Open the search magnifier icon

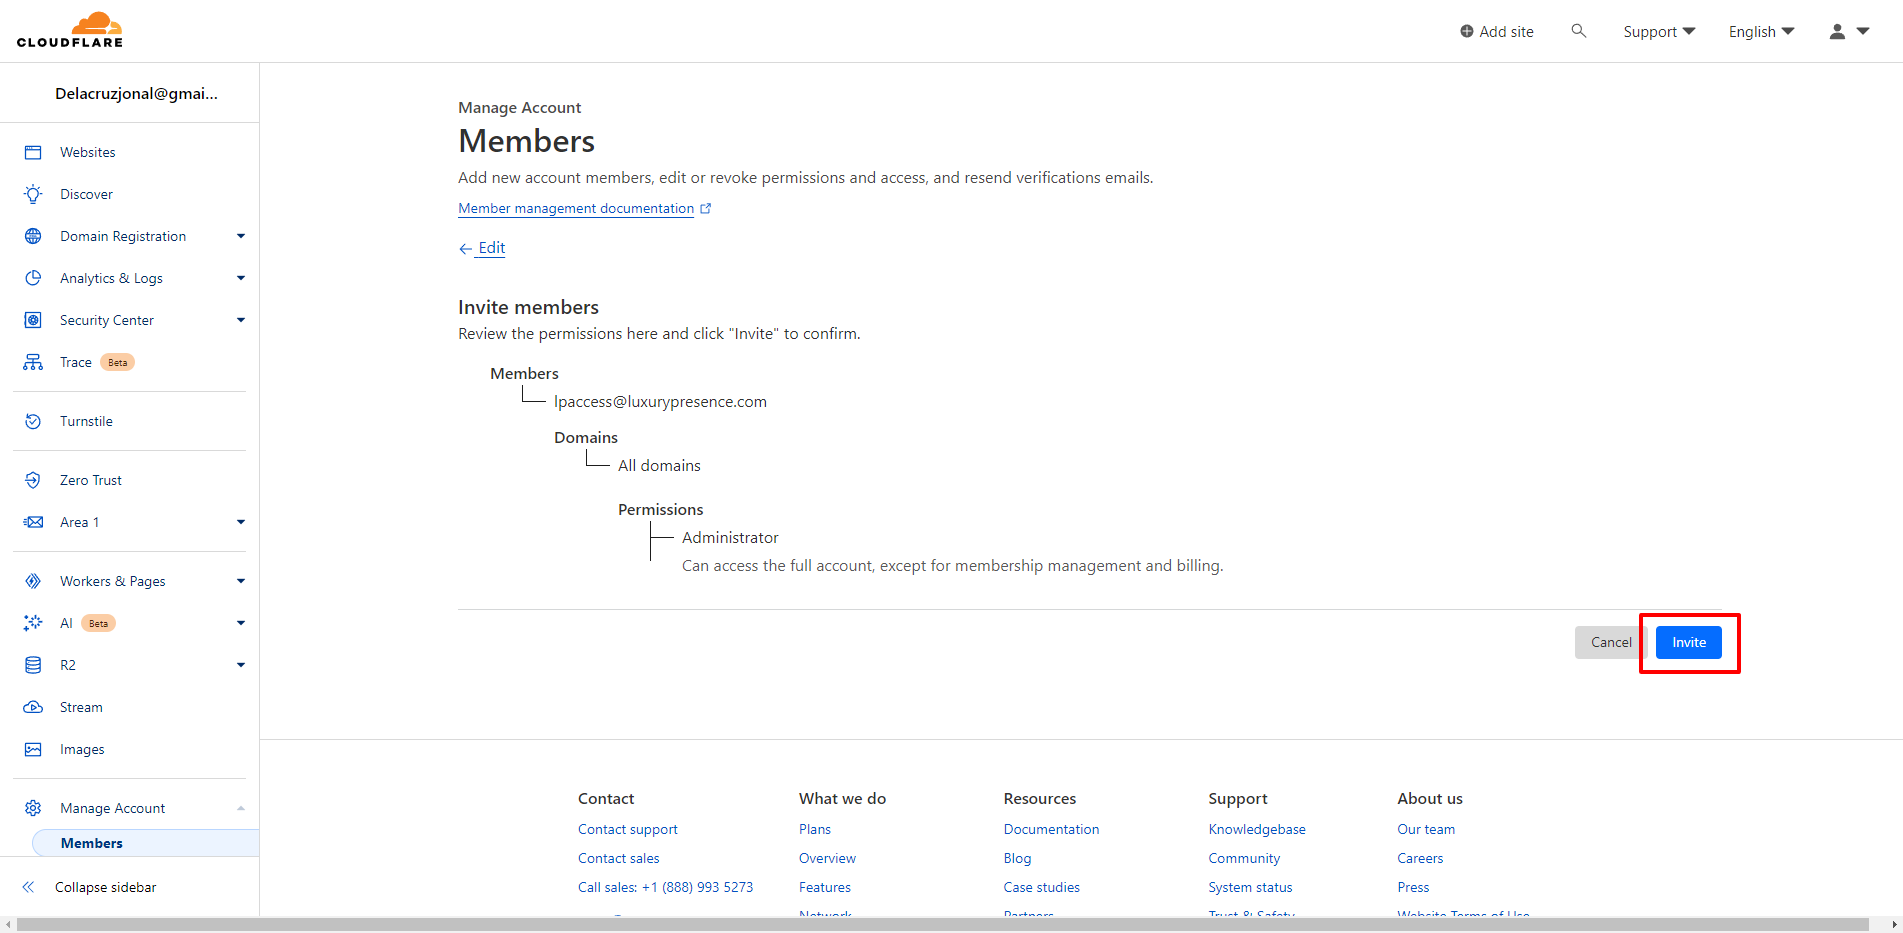pos(1578,31)
